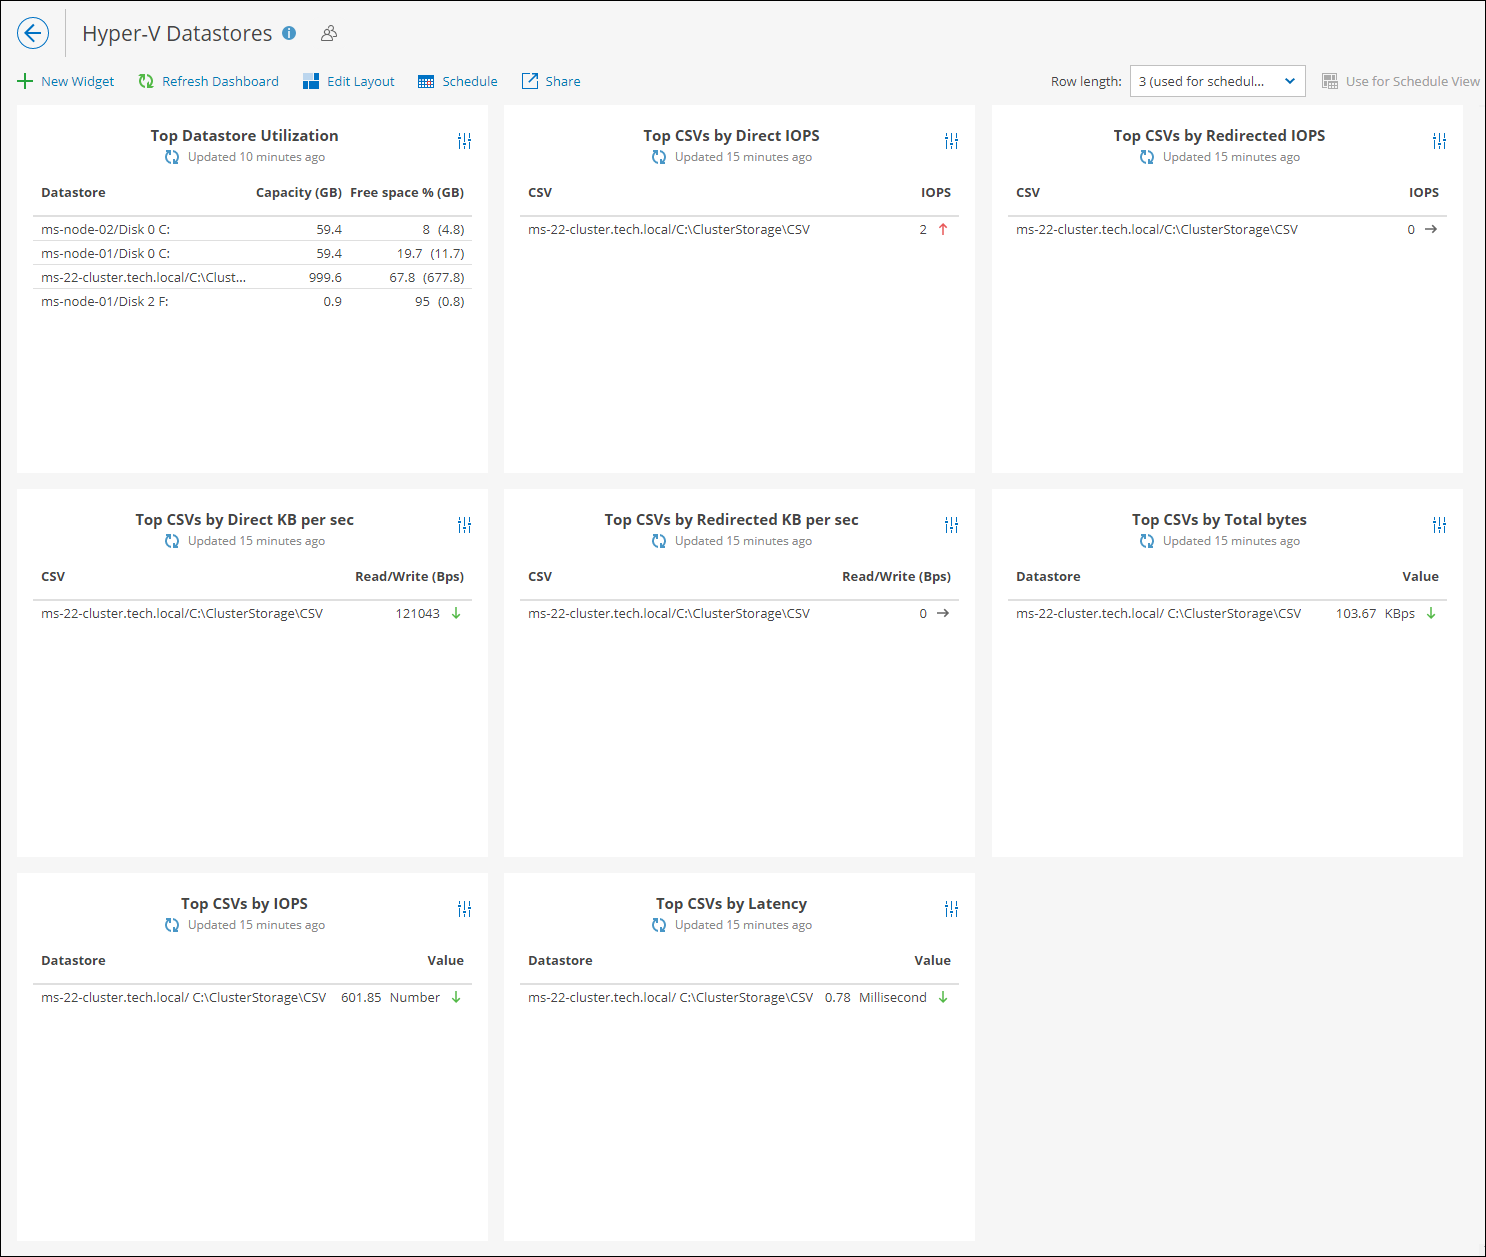Open the Schedule option
The height and width of the screenshot is (1257, 1486).
(x=458, y=81)
